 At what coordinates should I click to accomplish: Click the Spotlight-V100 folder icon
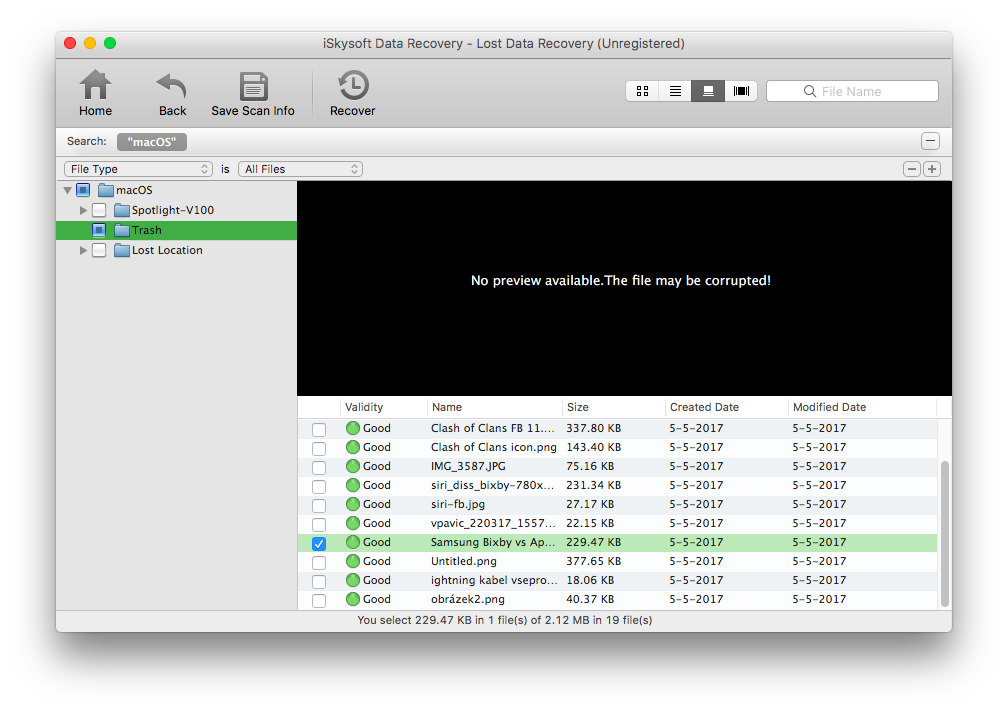tap(122, 210)
